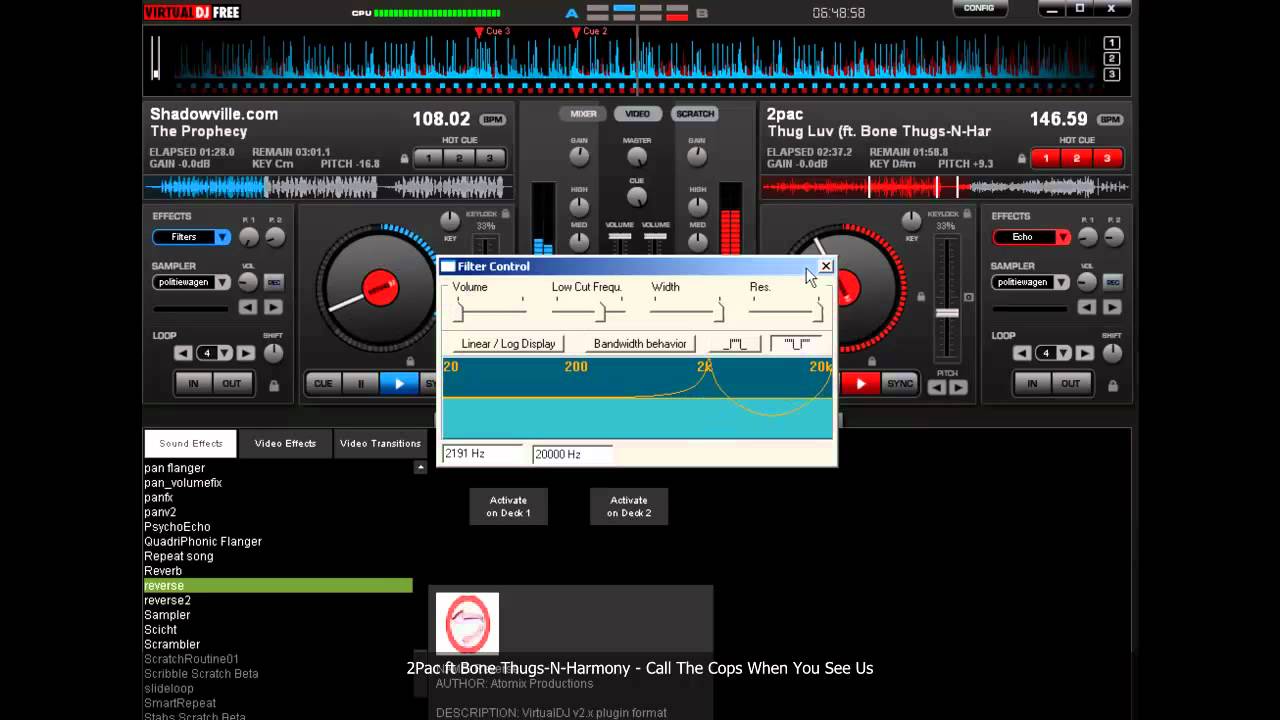1280x720 pixels.
Task: Trigger right deck red hot cue 2
Action: (1076, 158)
